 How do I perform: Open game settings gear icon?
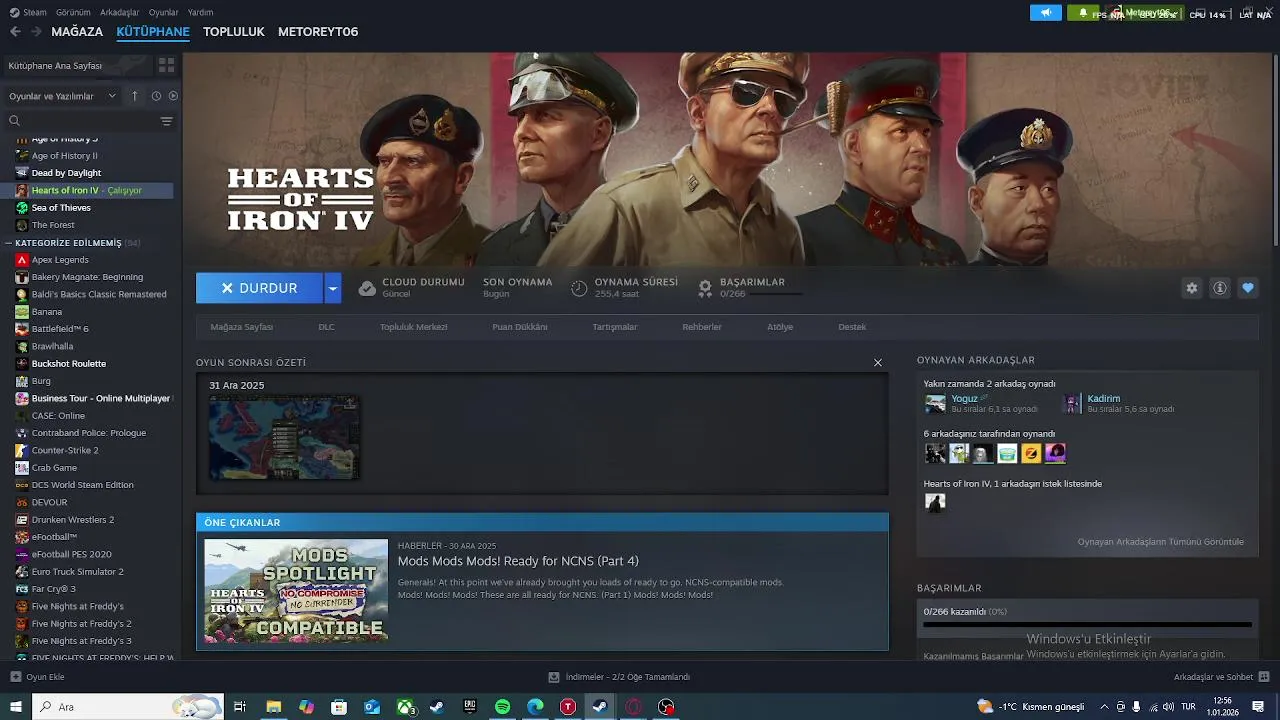coord(1191,288)
